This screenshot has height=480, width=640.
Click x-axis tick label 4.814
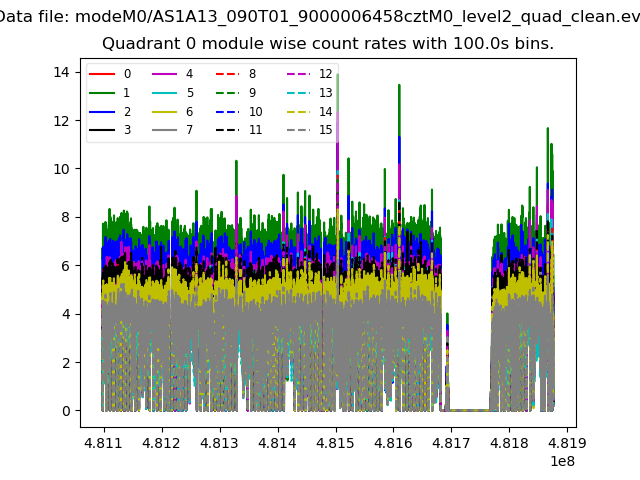click(277, 443)
